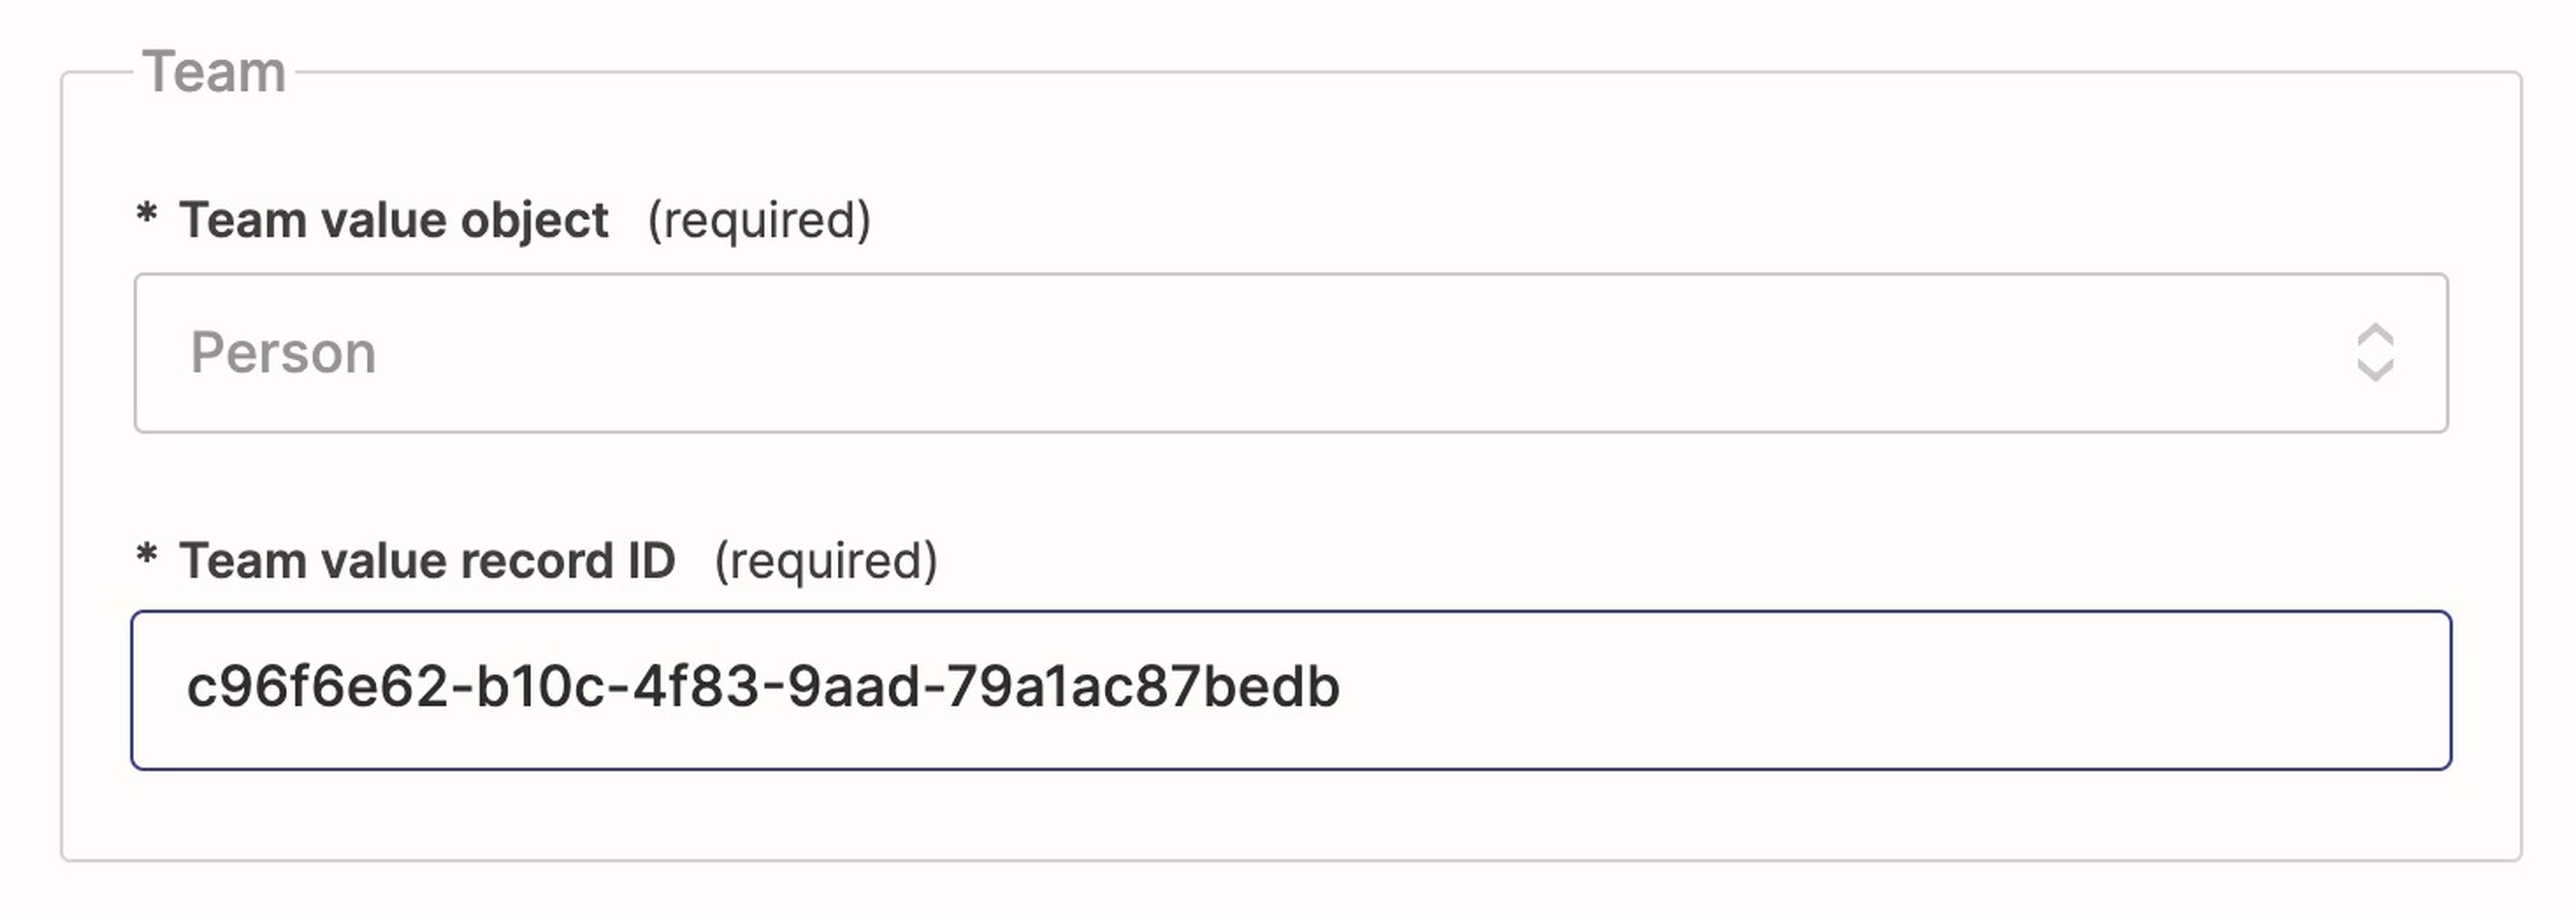Click the down arrow of the dropdown chevron
2576x917 pixels.
(x=2375, y=370)
